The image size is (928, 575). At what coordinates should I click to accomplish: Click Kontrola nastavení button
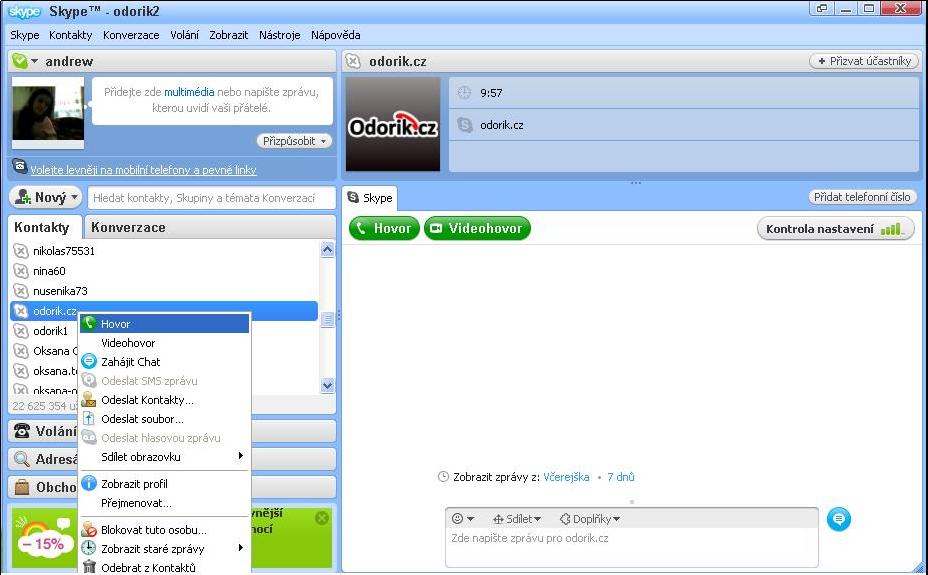coord(835,229)
